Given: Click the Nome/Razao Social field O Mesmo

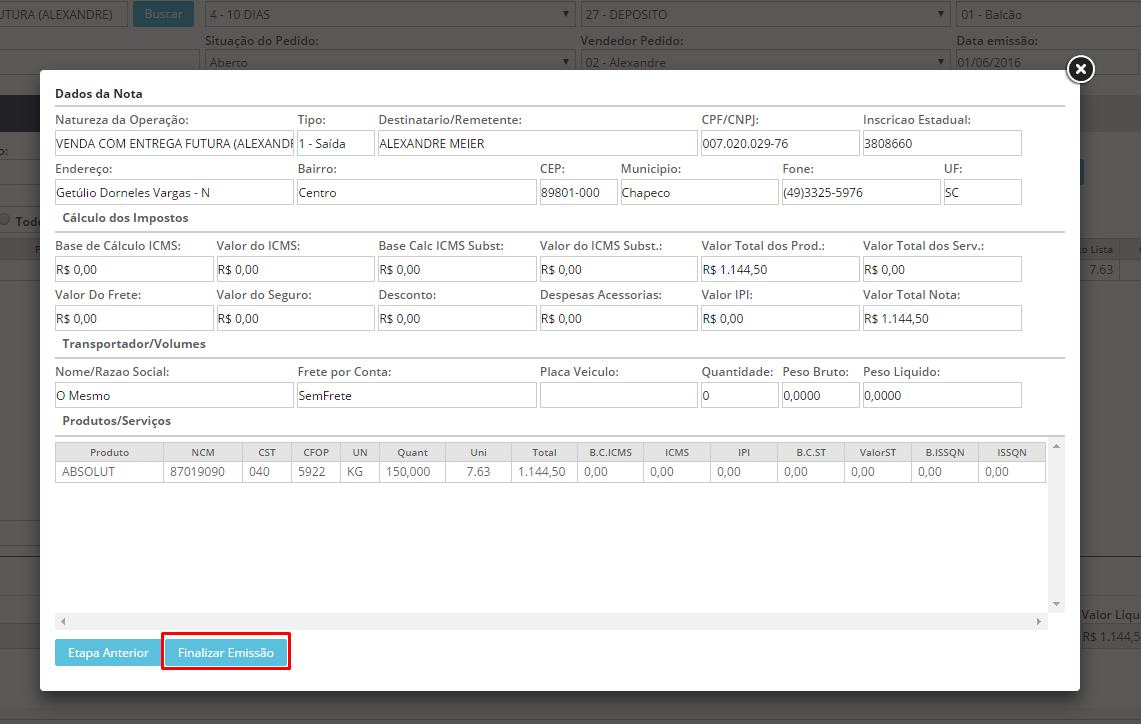Looking at the screenshot, I should pyautogui.click(x=174, y=395).
